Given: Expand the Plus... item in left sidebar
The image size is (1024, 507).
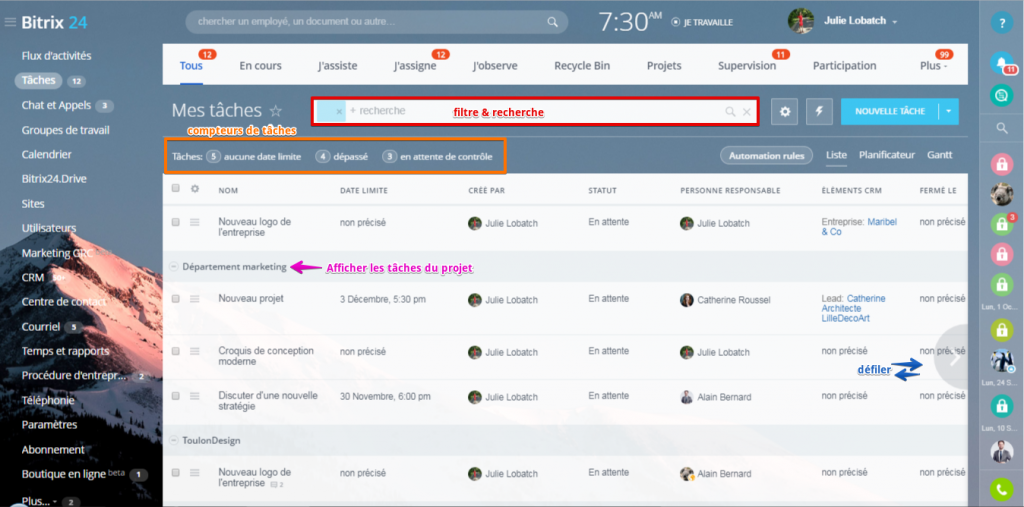Looking at the screenshot, I should 39,501.
